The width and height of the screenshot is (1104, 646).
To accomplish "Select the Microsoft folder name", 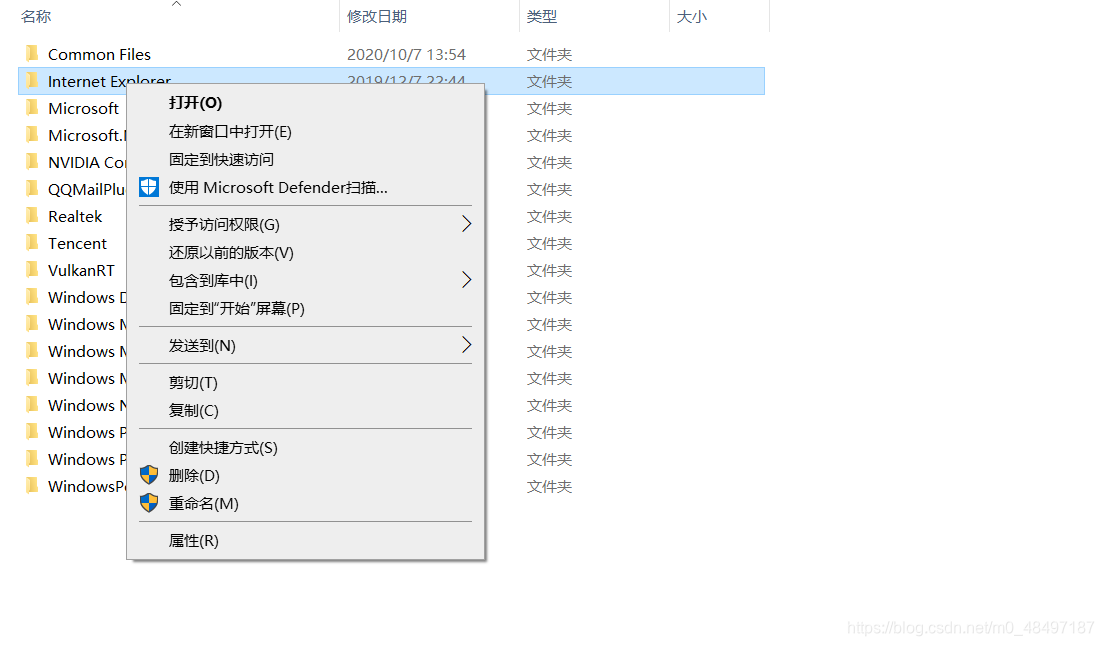I will (83, 108).
